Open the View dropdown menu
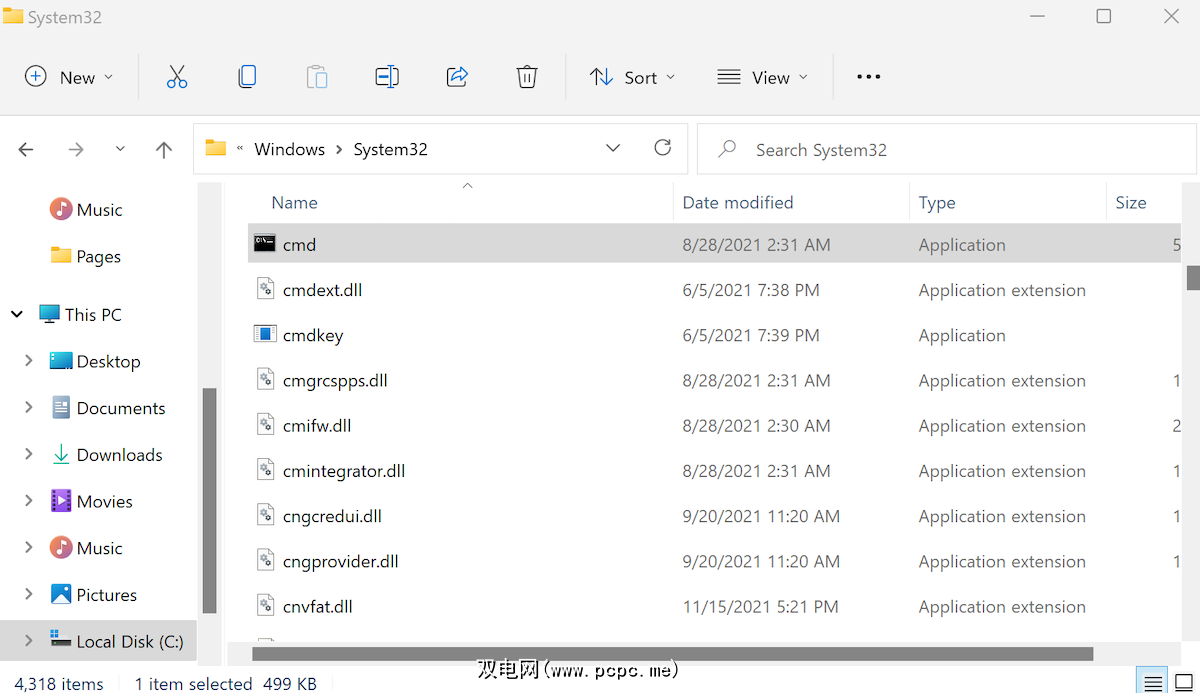1200x693 pixels. pyautogui.click(x=763, y=77)
